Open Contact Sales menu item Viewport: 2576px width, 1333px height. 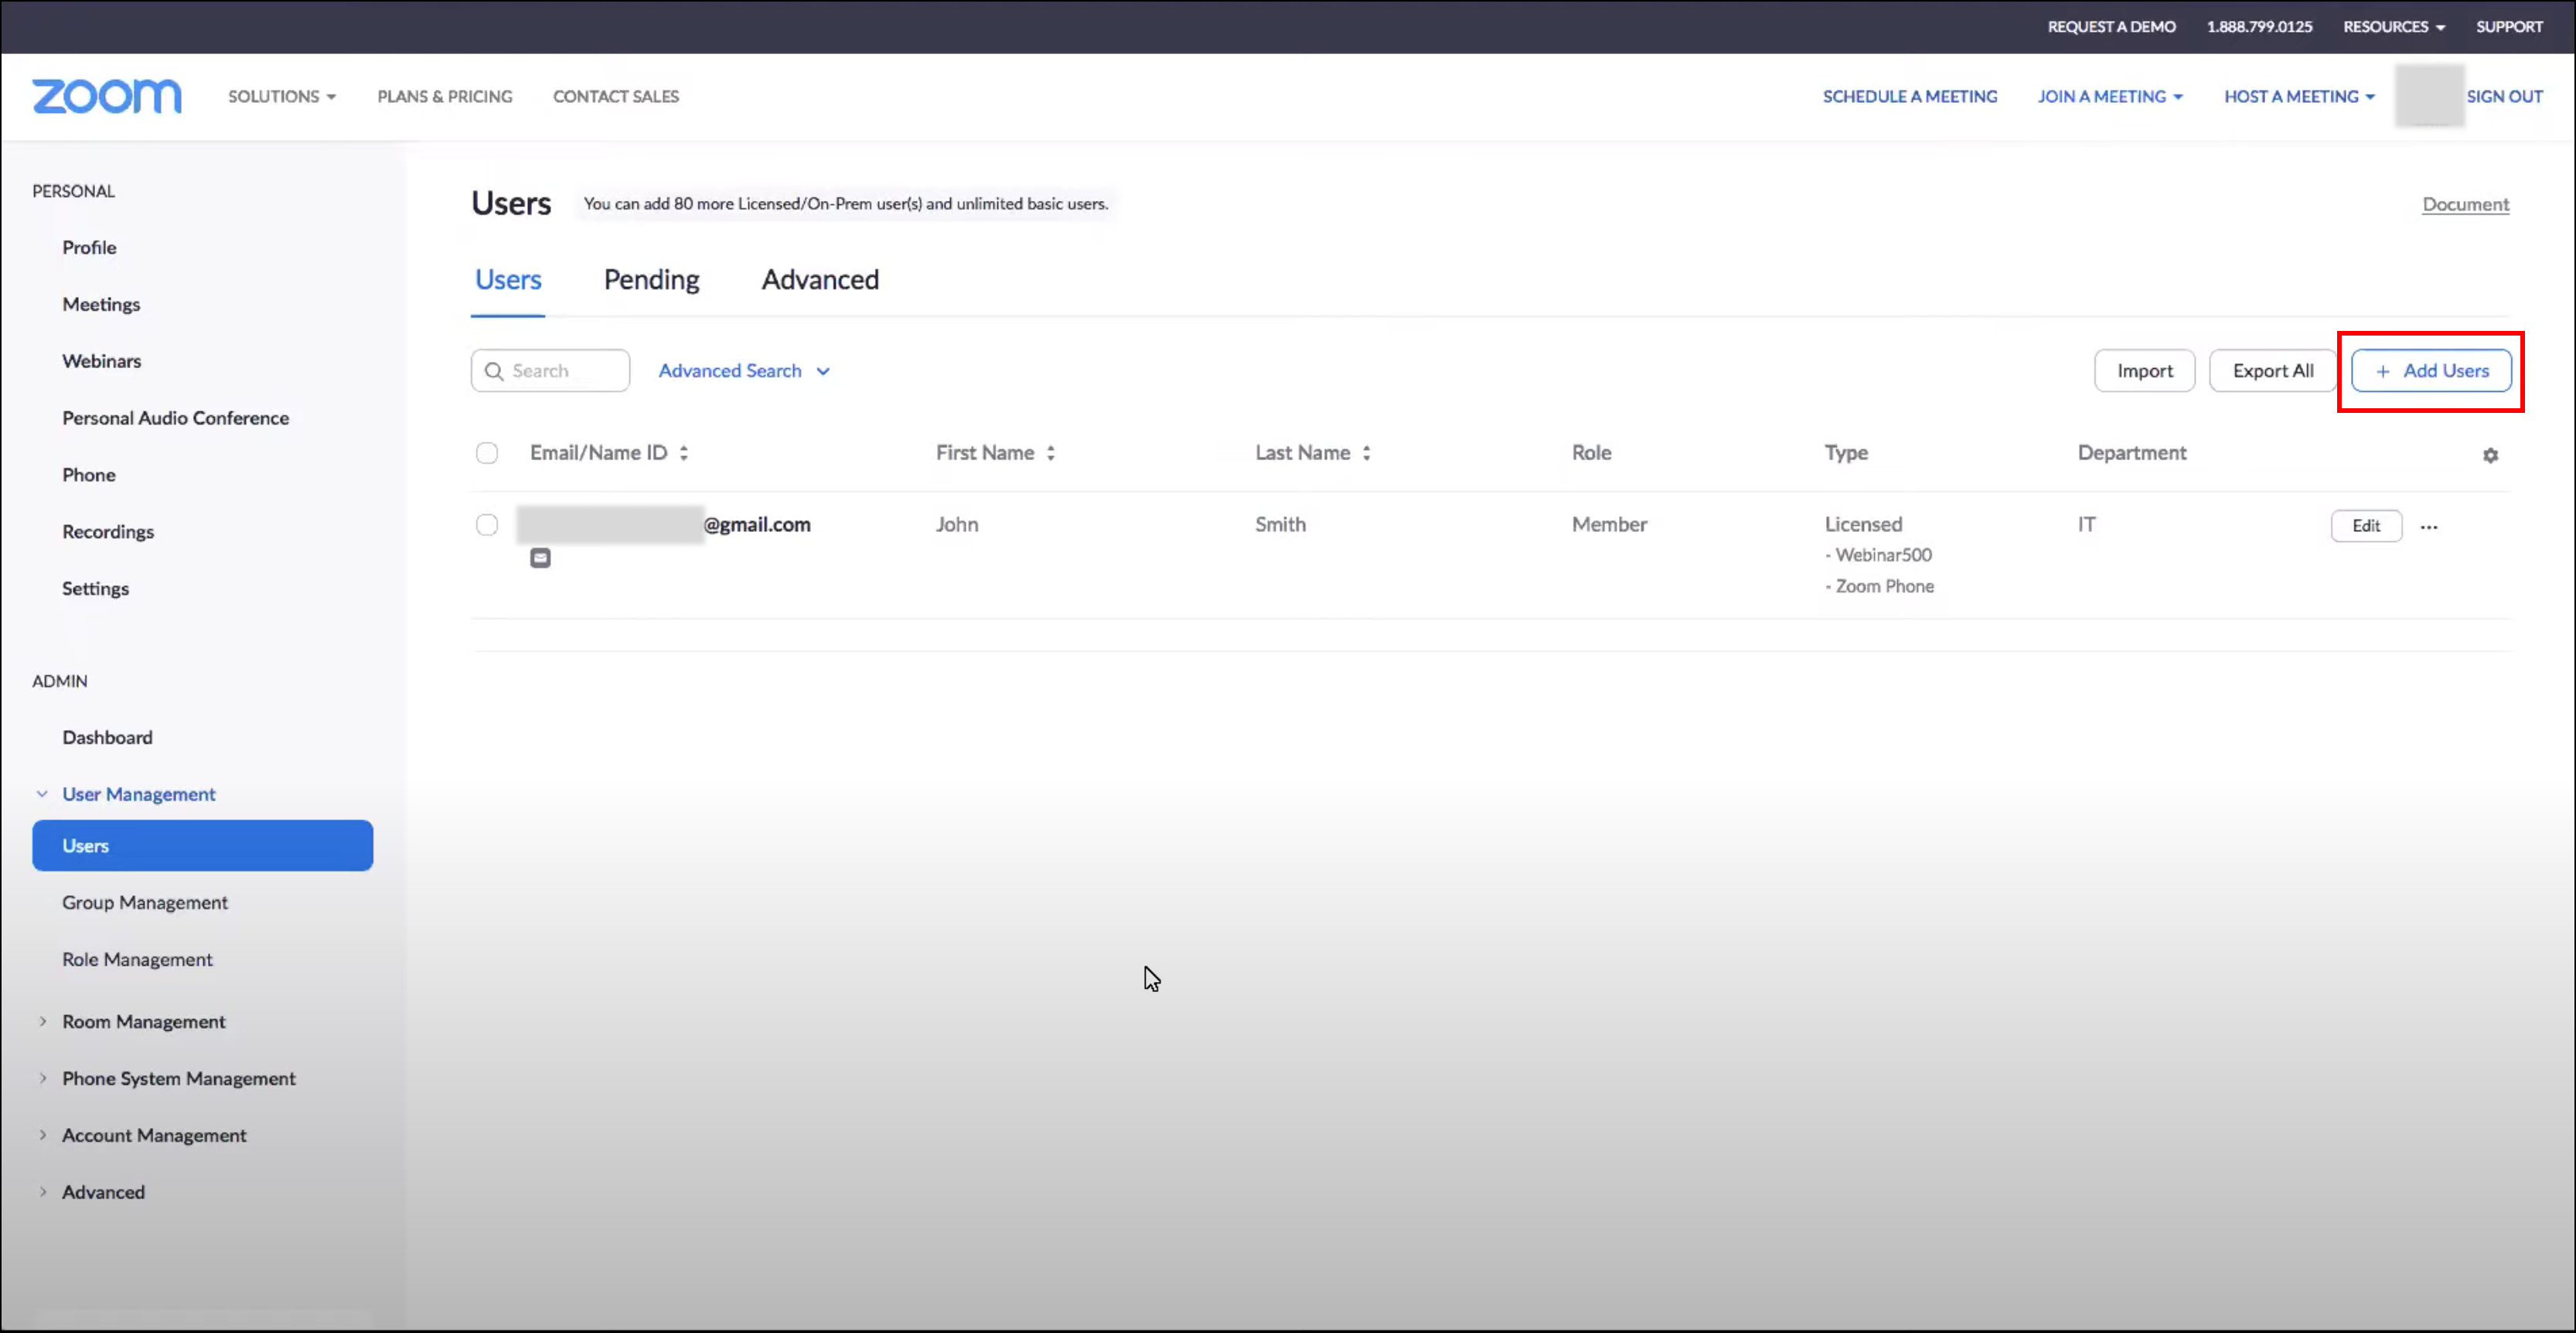pyautogui.click(x=616, y=96)
